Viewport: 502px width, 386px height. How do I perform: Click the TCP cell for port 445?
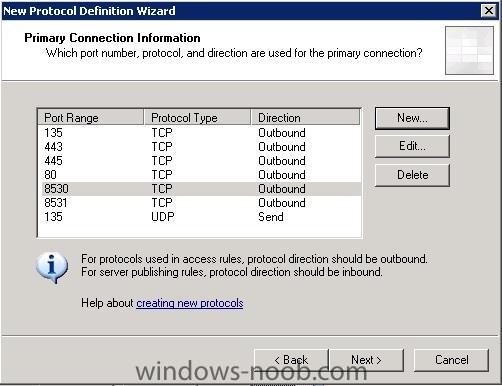[x=162, y=161]
